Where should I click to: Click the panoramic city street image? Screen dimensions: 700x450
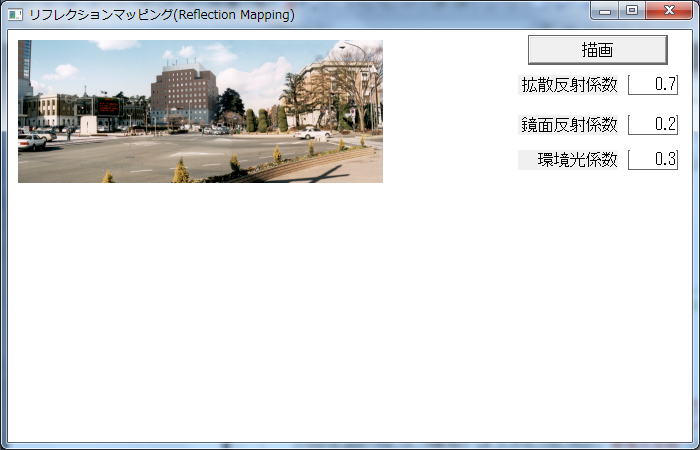click(200, 111)
